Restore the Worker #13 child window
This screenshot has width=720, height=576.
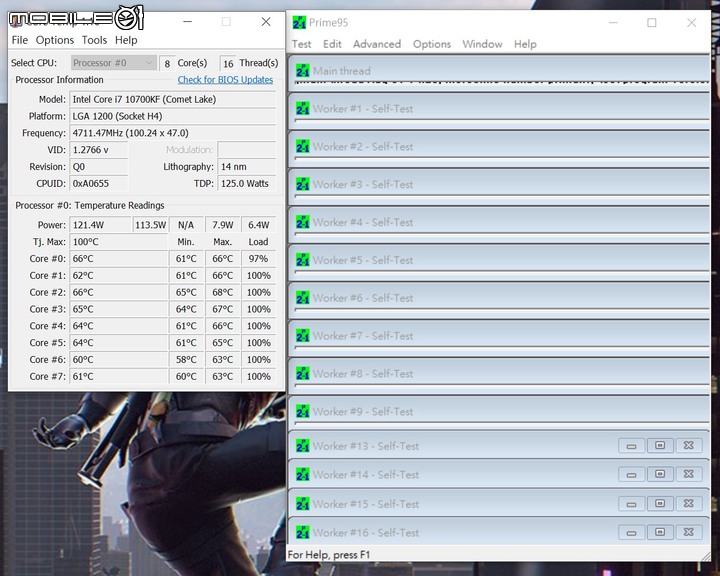click(660, 446)
